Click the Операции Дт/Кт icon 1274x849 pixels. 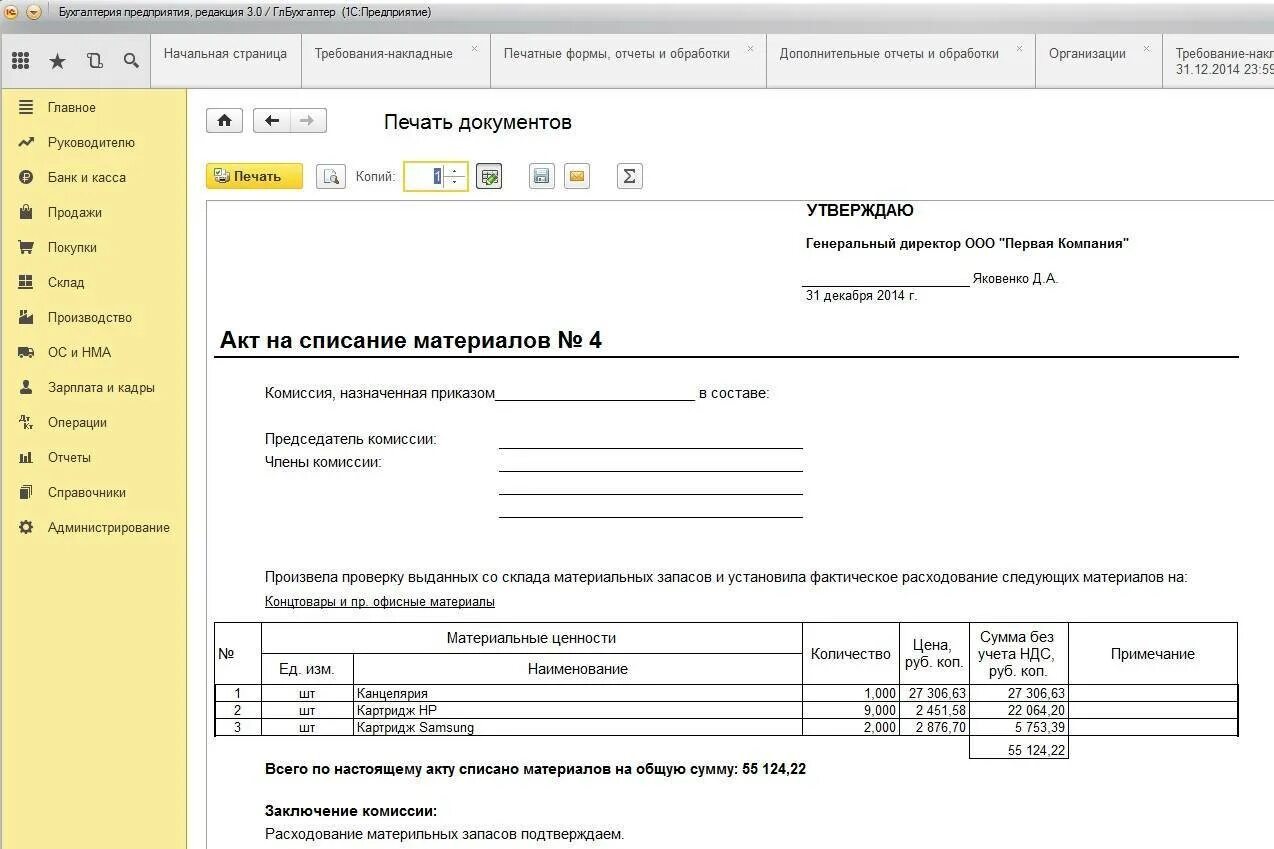(x=26, y=422)
